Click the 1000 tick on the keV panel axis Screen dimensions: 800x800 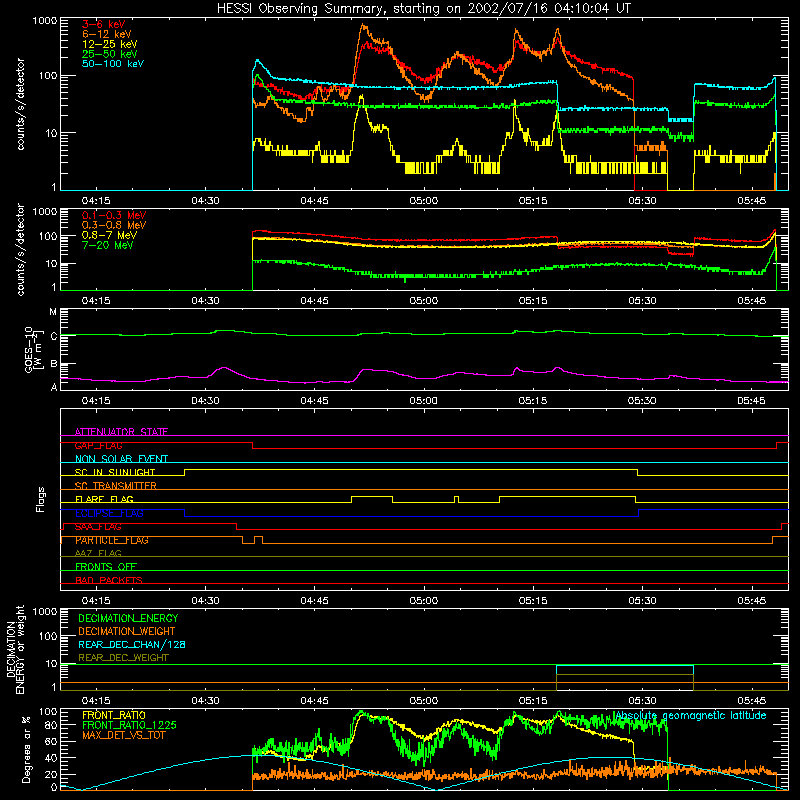pos(44,21)
